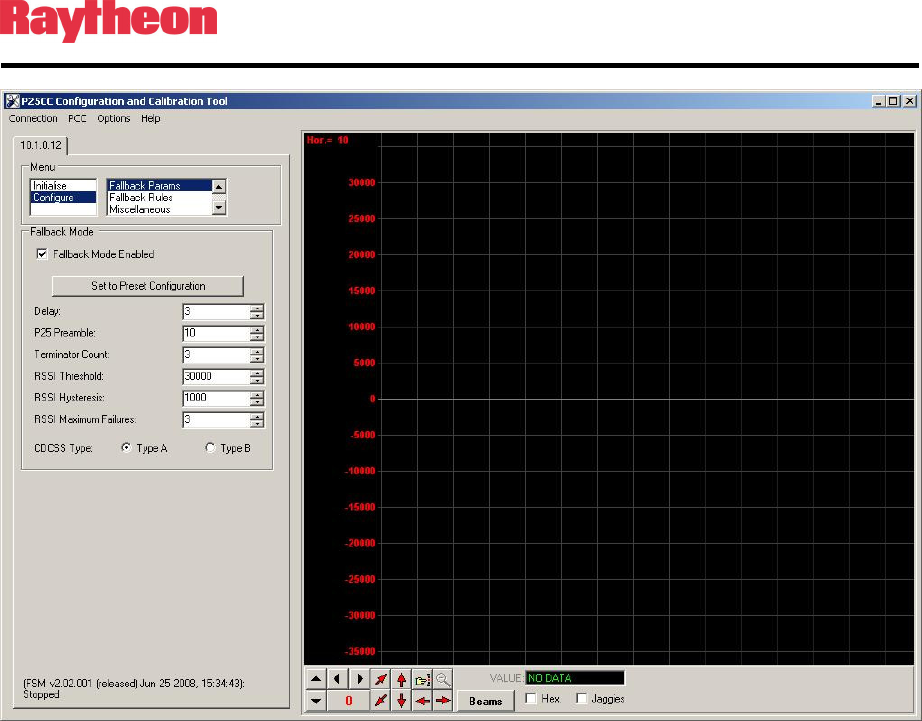Screen dimensions: 922x721
Task: Click the P25 Preamble input field
Action: click(215, 333)
